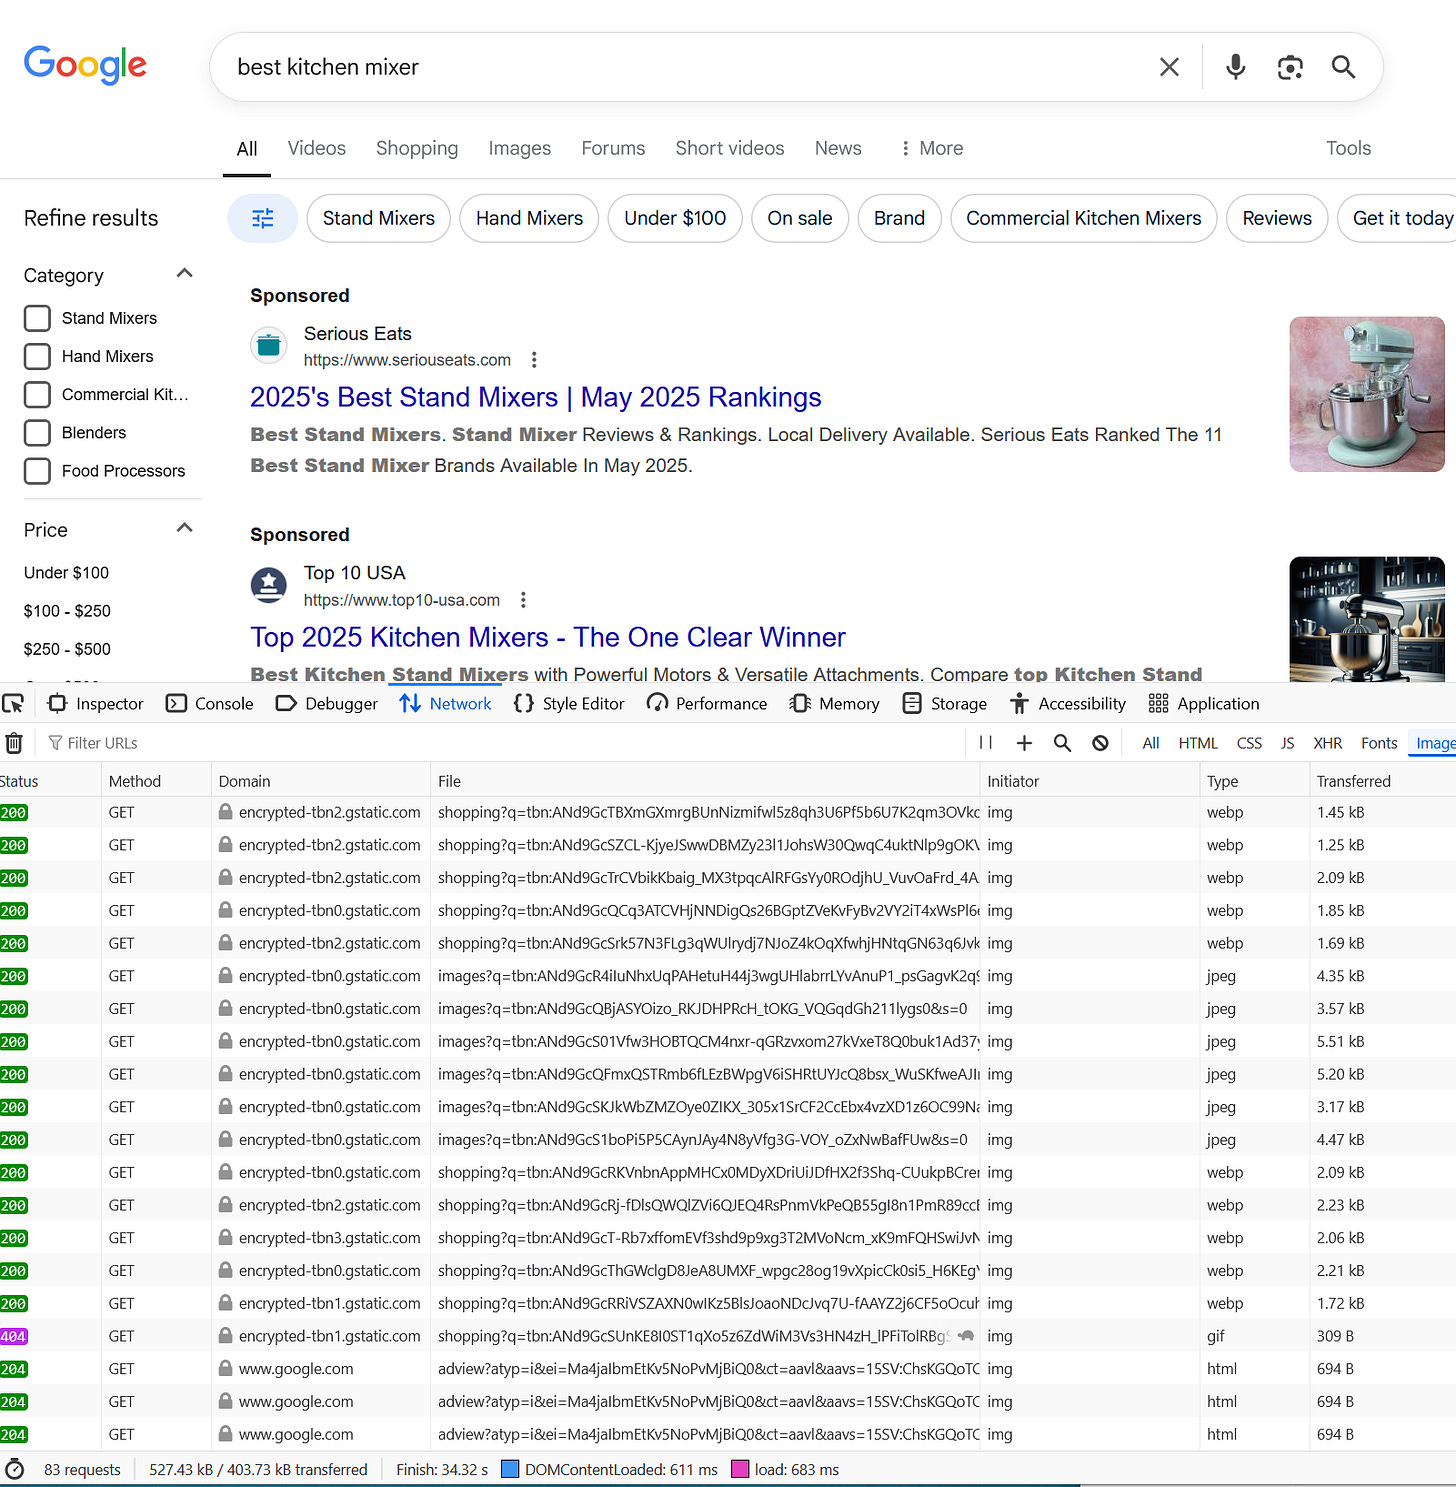Screen dimensions: 1456x1487
Task: Select the request with 404 status
Action: click(728, 1336)
